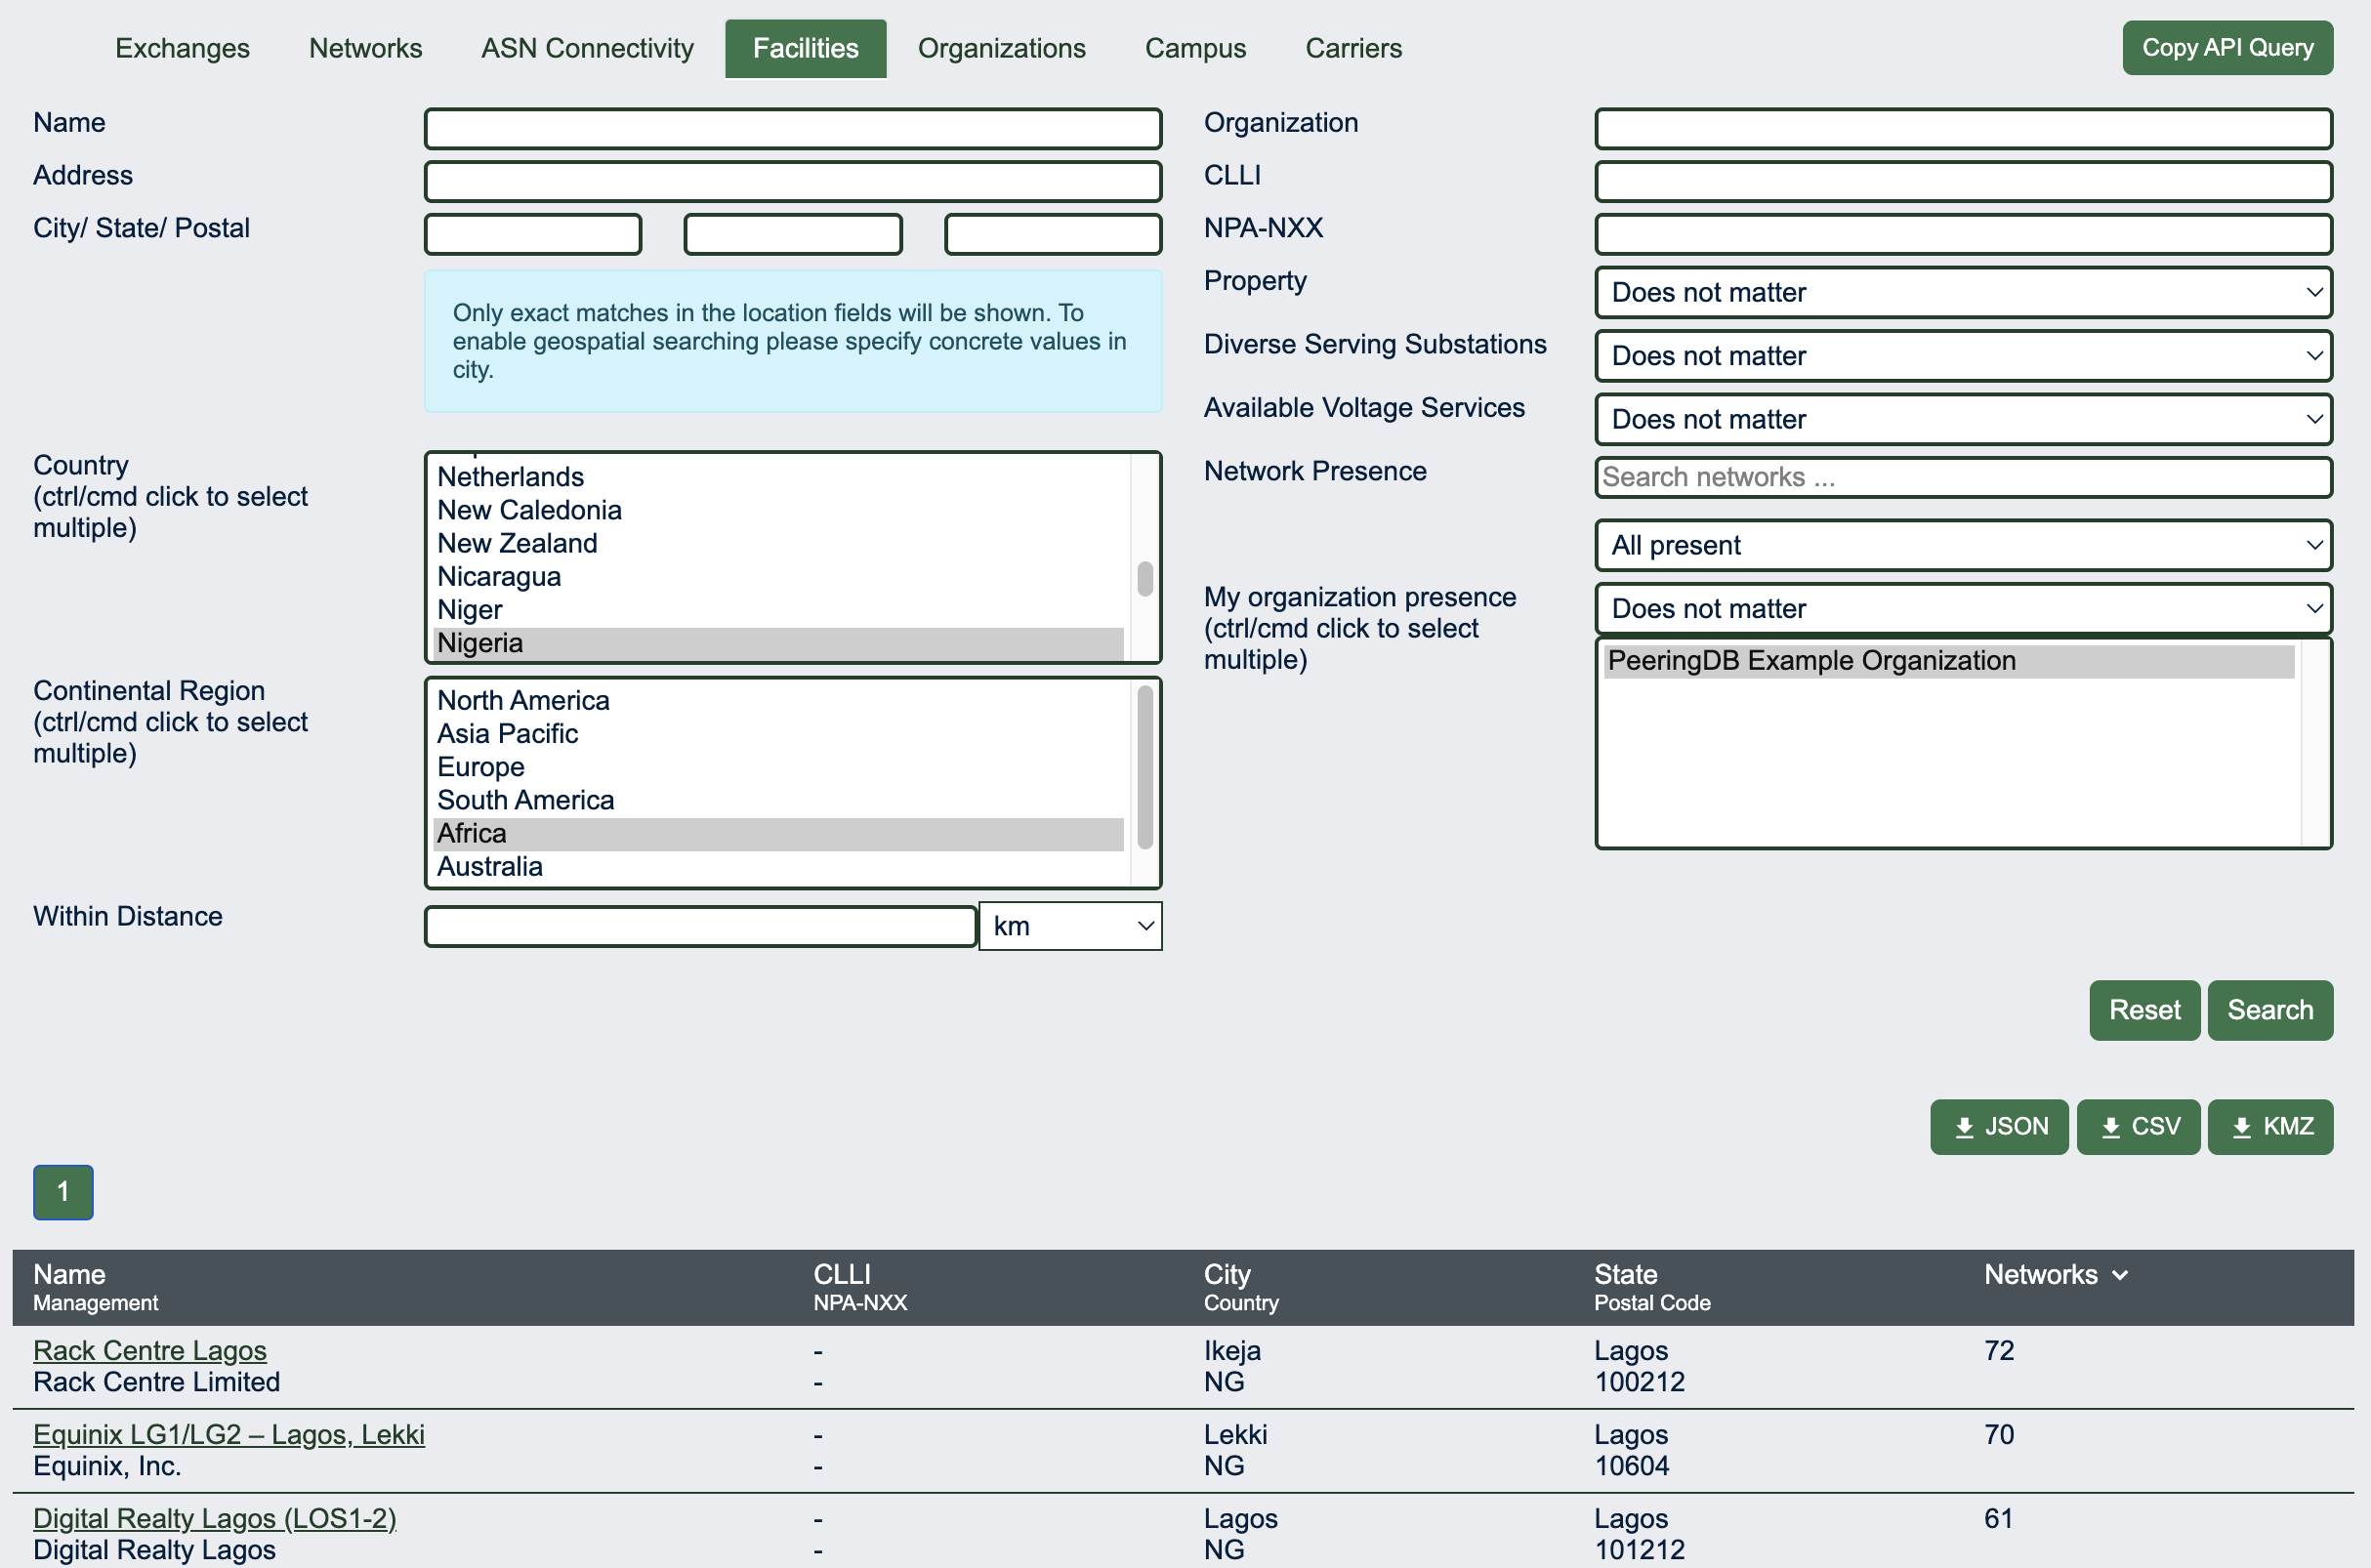Open the All present dropdown
This screenshot has width=2371, height=1568.
point(1962,545)
